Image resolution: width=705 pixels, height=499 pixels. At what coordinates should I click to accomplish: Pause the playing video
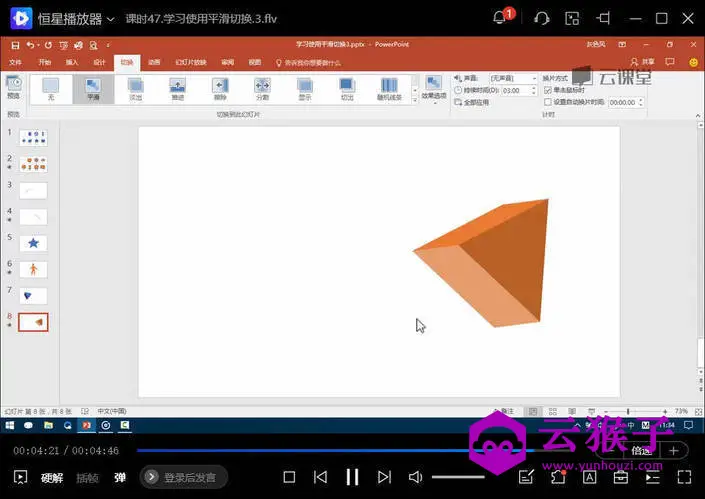click(352, 477)
